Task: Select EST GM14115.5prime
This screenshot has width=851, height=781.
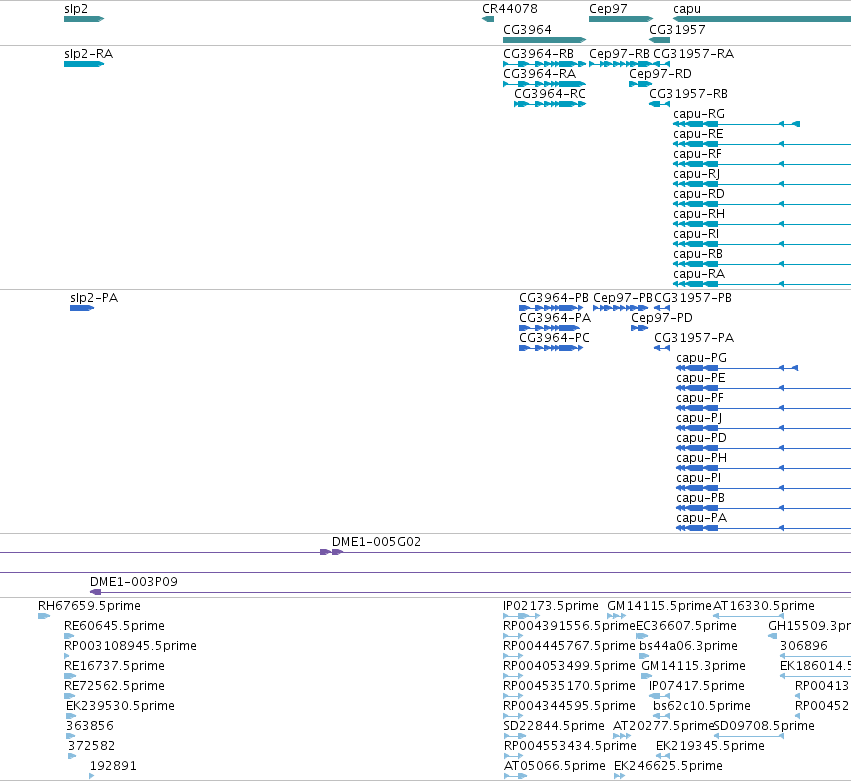Action: tap(659, 606)
